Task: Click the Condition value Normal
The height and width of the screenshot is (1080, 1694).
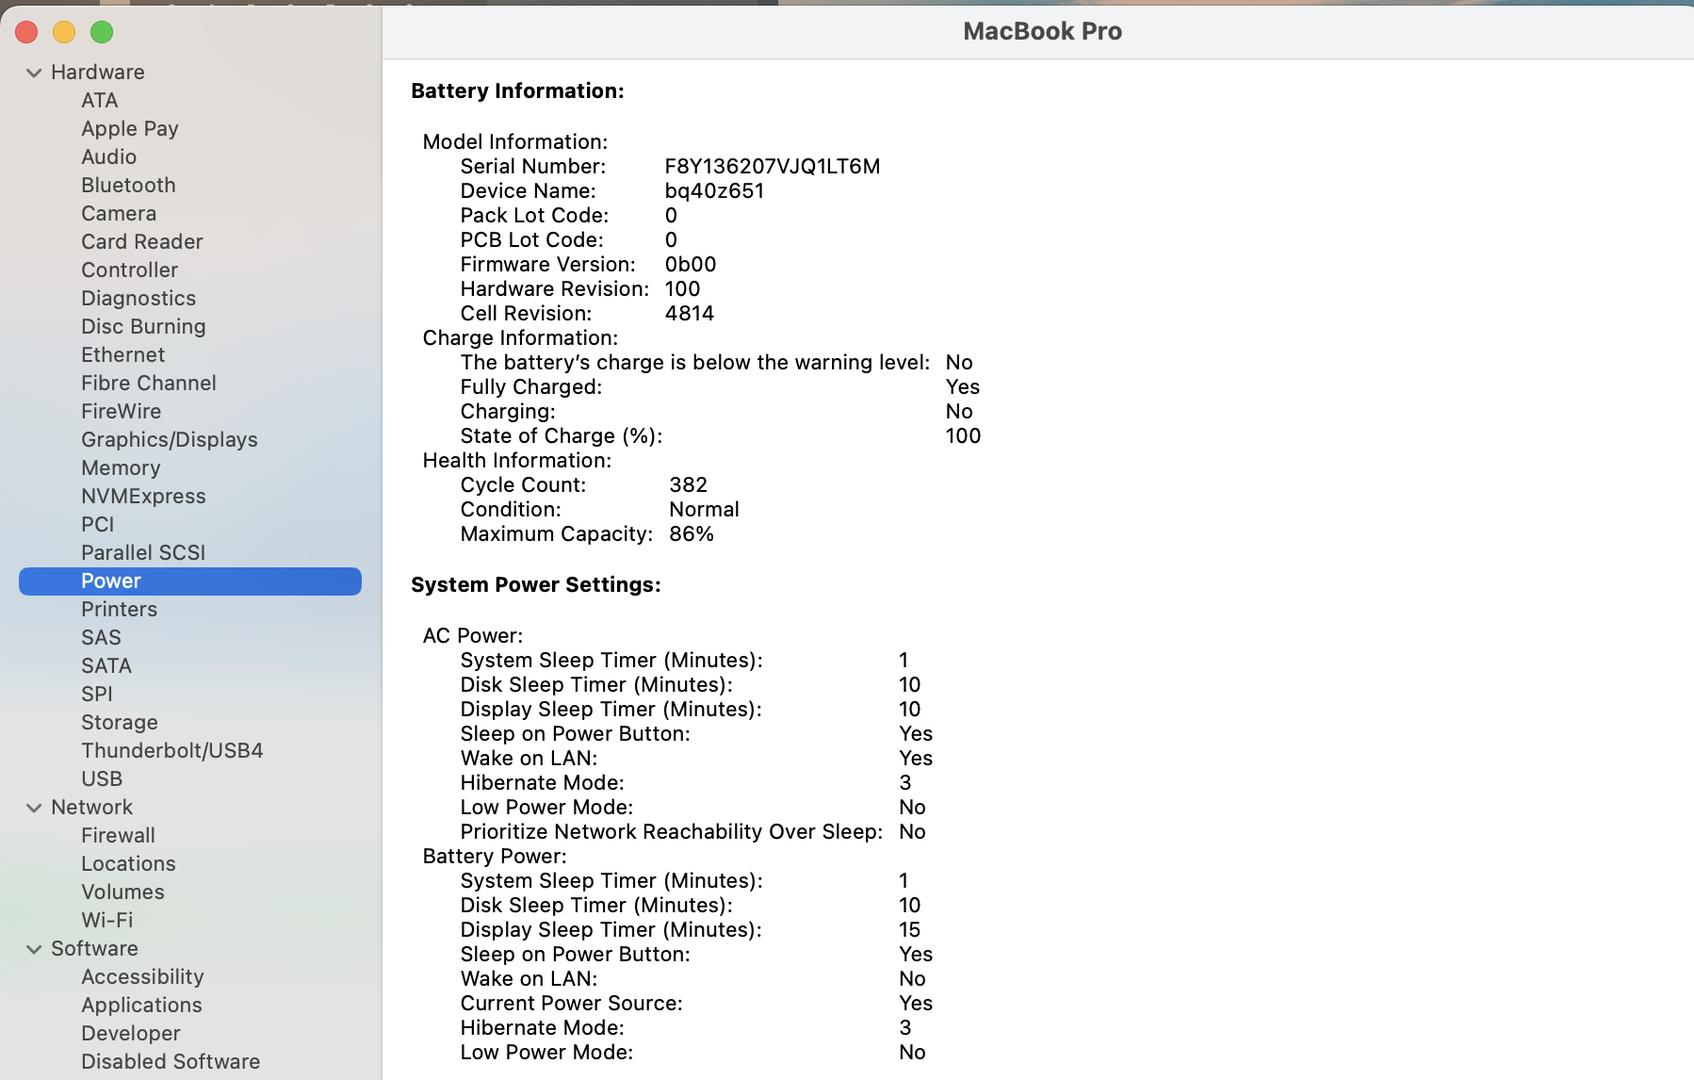Action: click(704, 509)
